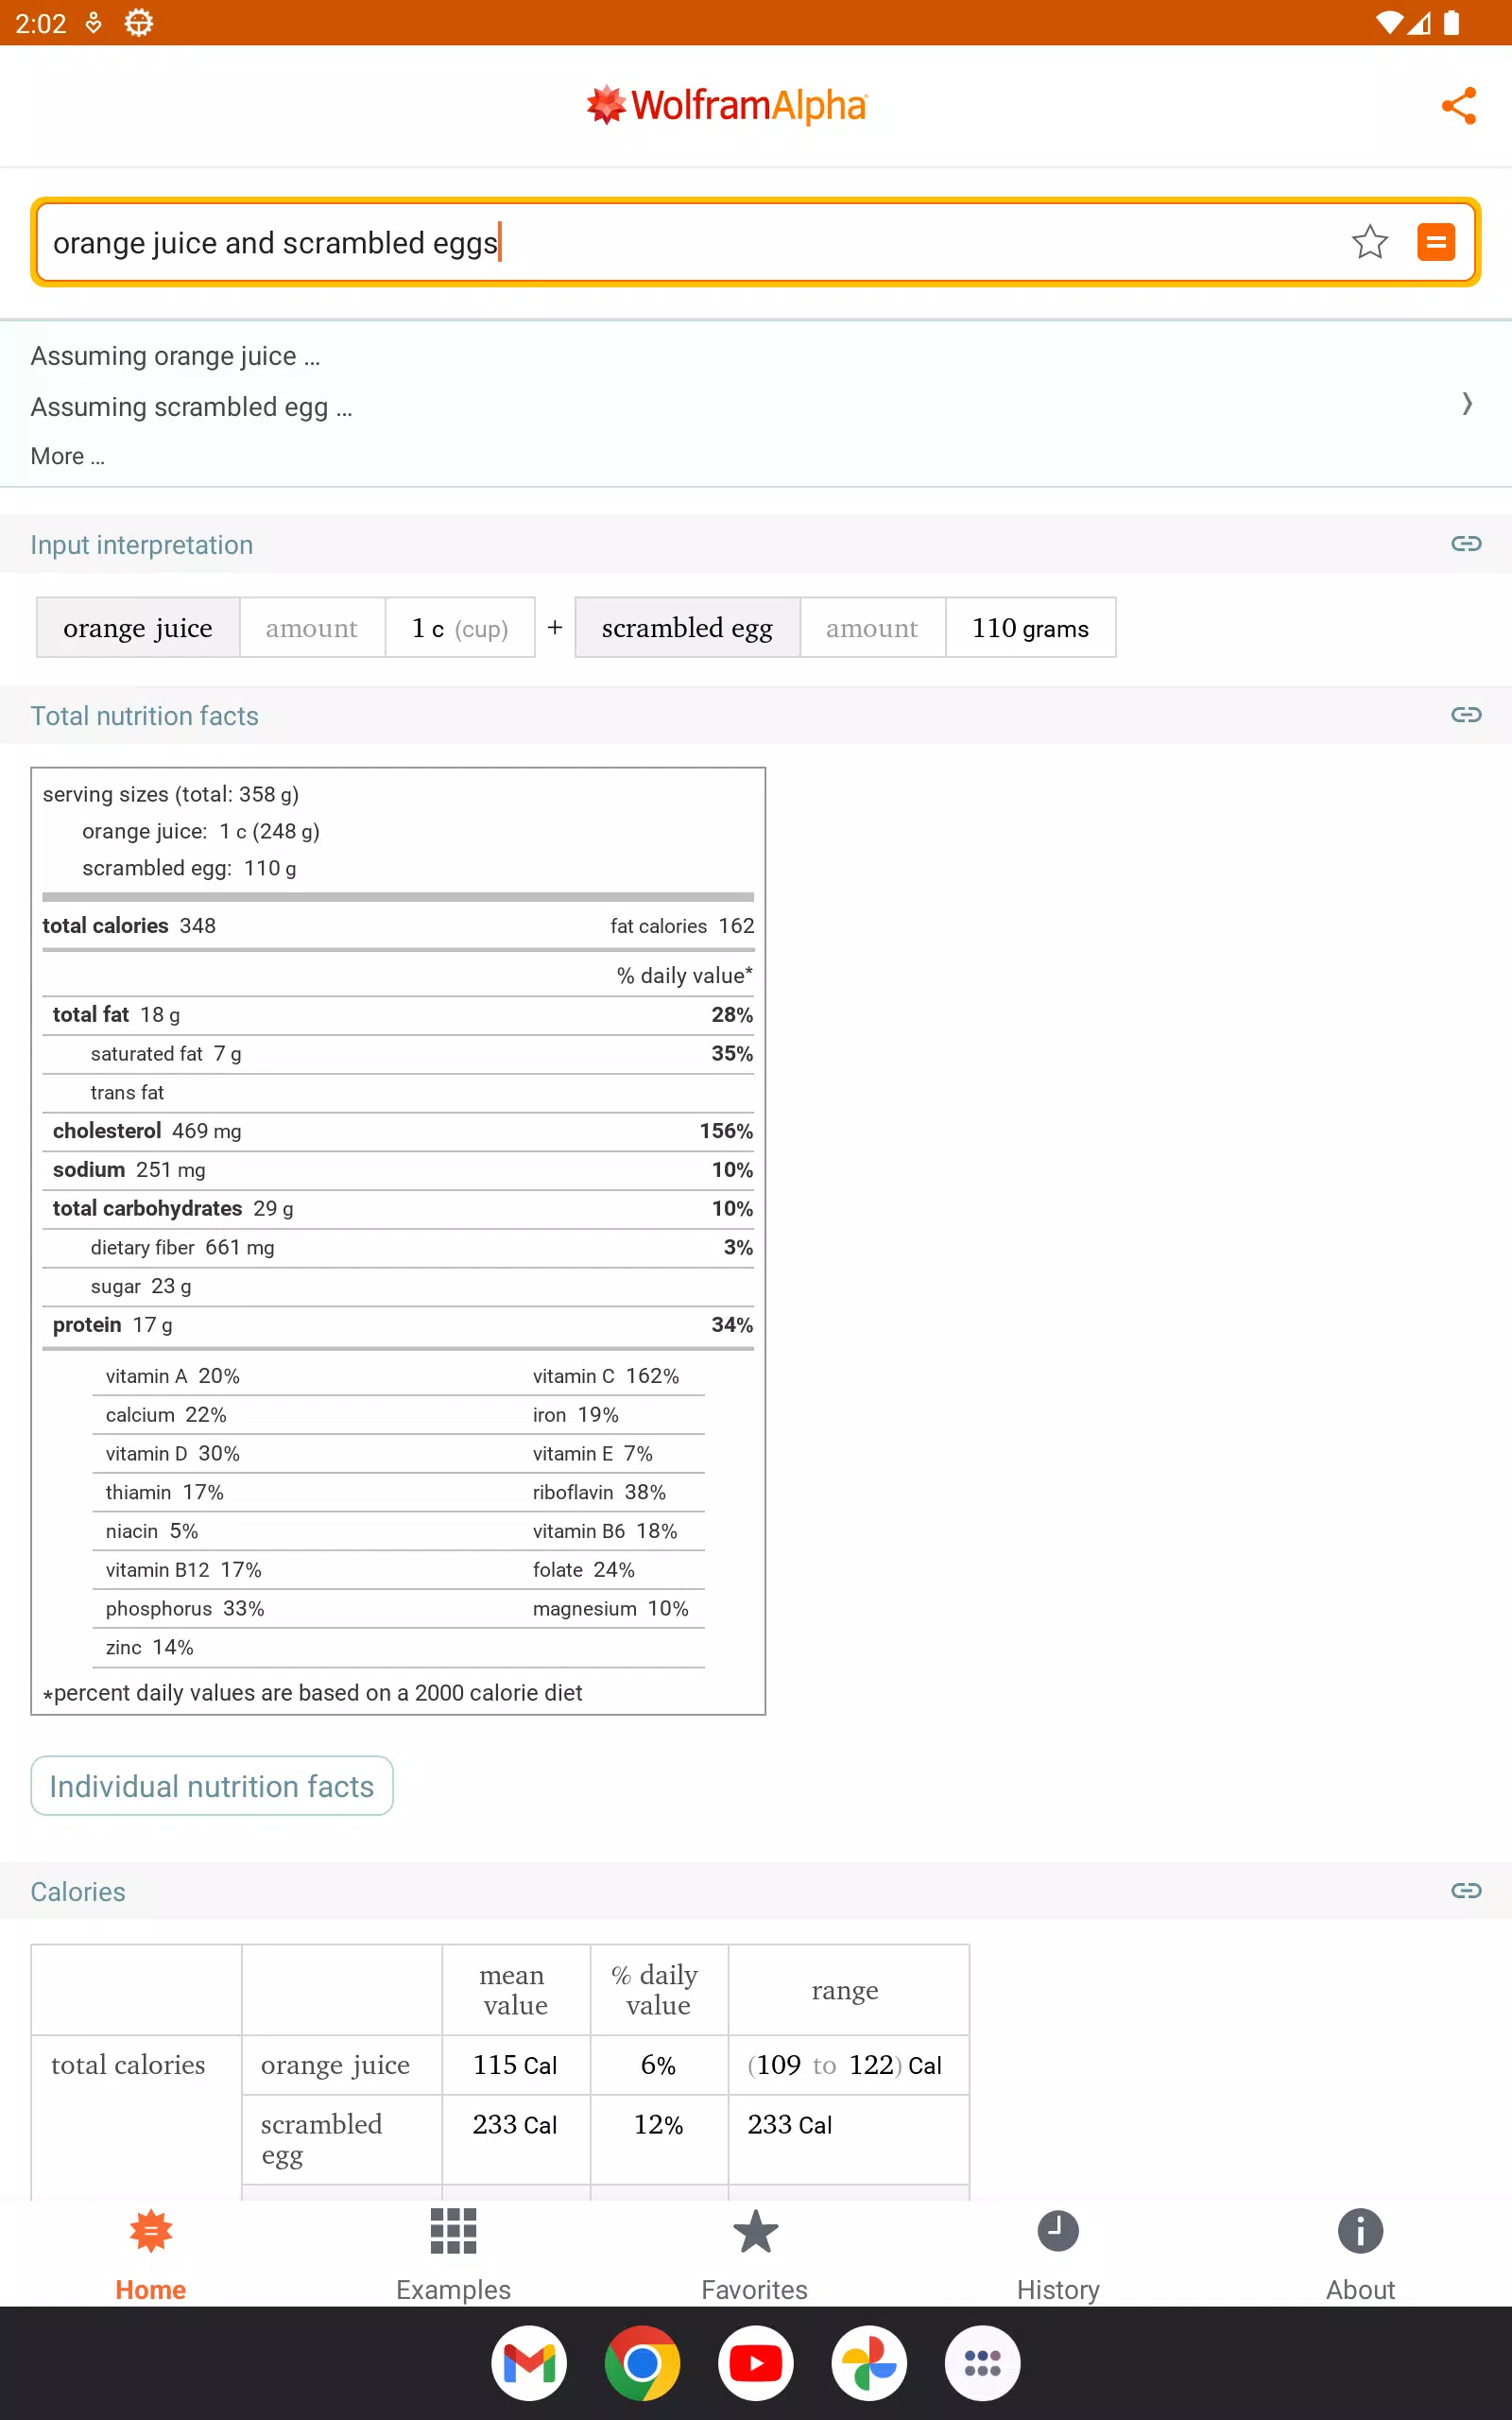The height and width of the screenshot is (2420, 1512).
Task: Open Google Photos from the dock
Action: tap(869, 2363)
